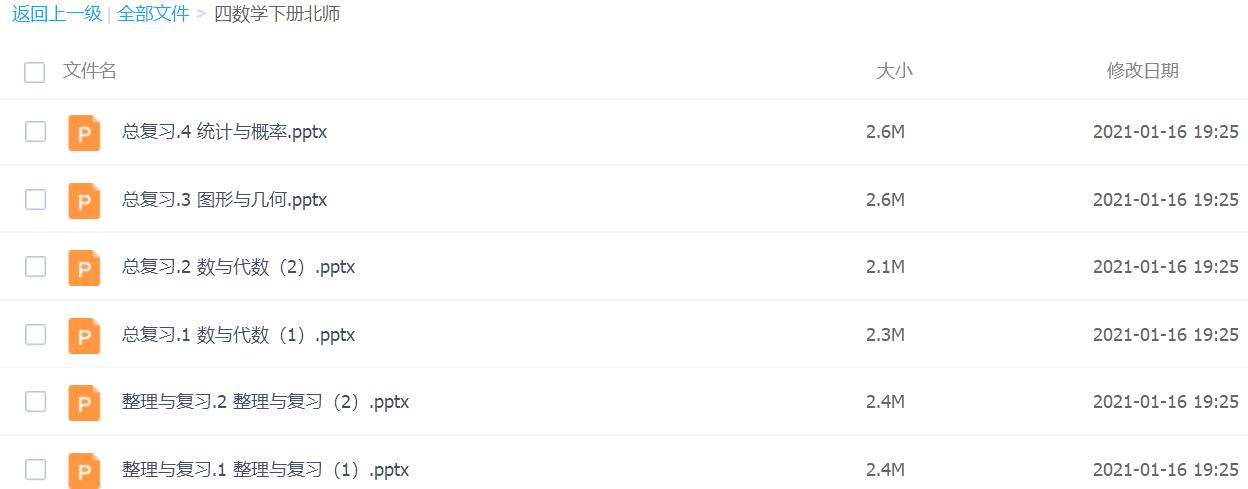Sort by 大小 column header
The image size is (1248, 489).
pos(894,71)
